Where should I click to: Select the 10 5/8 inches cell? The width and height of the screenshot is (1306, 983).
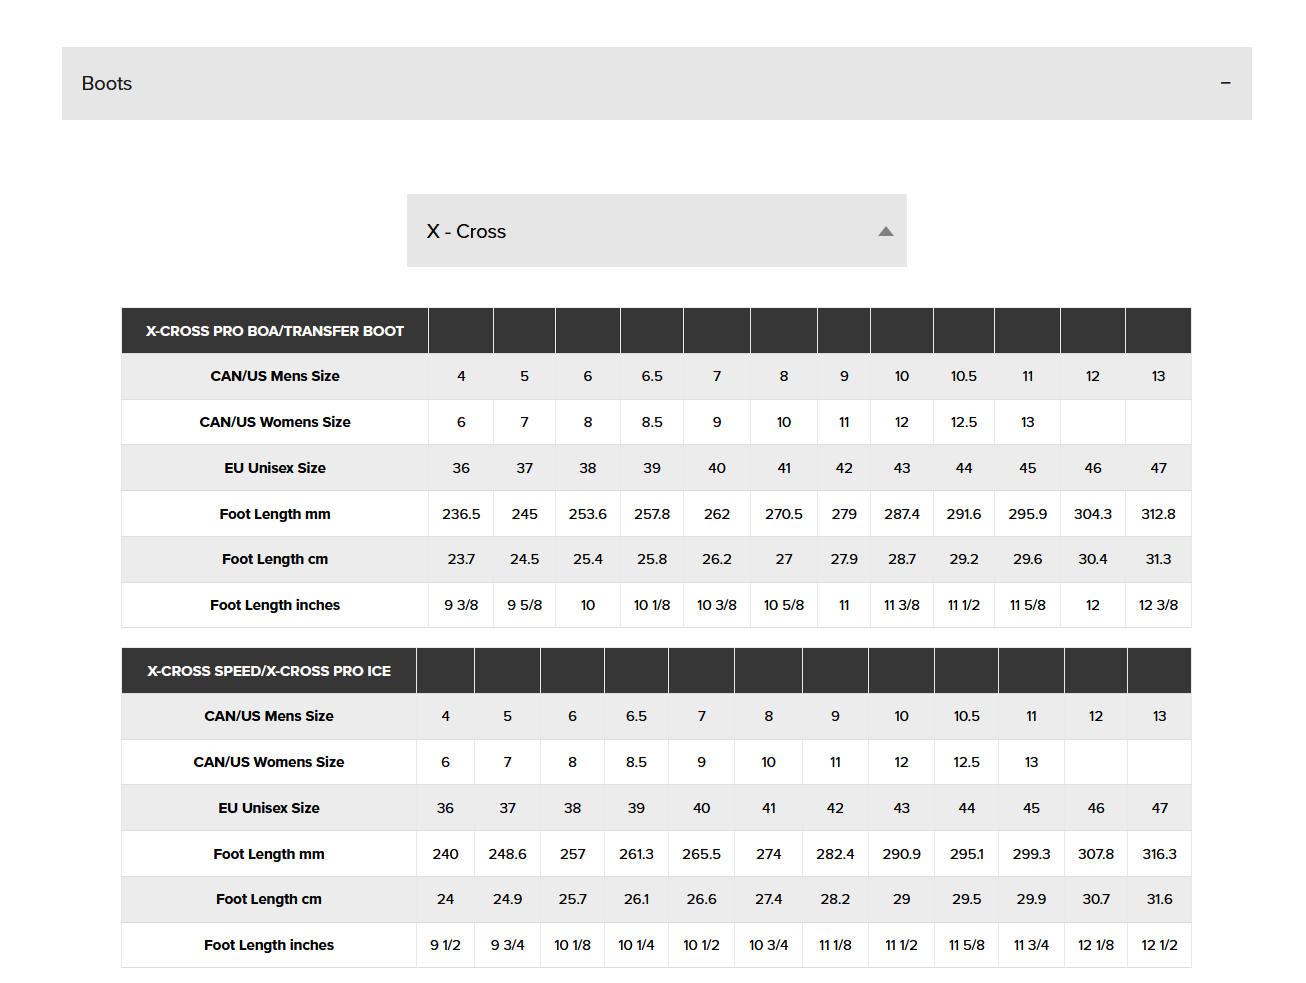(x=784, y=605)
